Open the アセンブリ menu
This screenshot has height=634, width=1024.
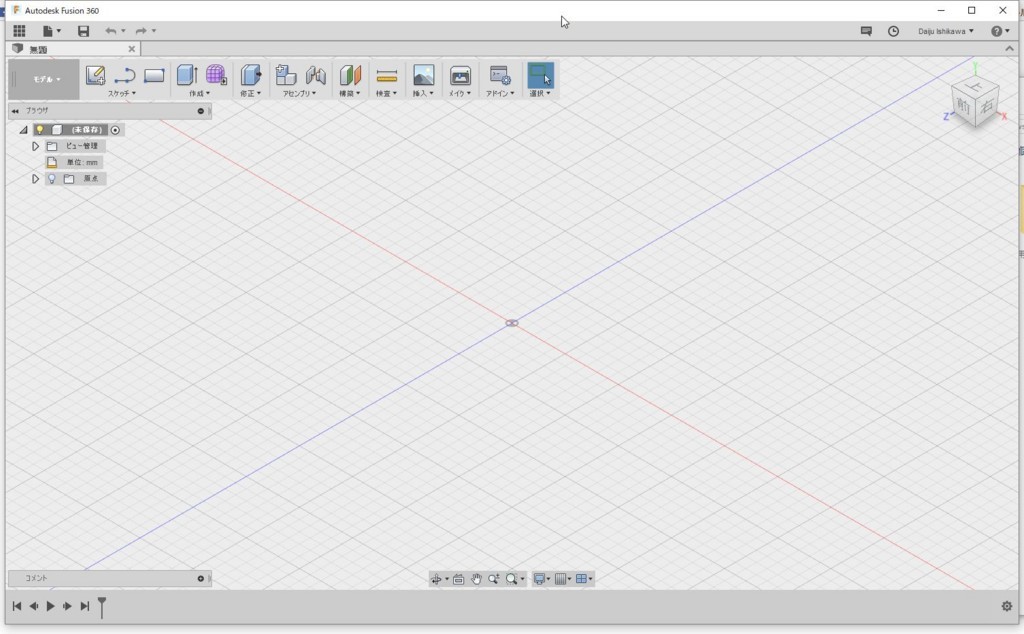pos(300,93)
